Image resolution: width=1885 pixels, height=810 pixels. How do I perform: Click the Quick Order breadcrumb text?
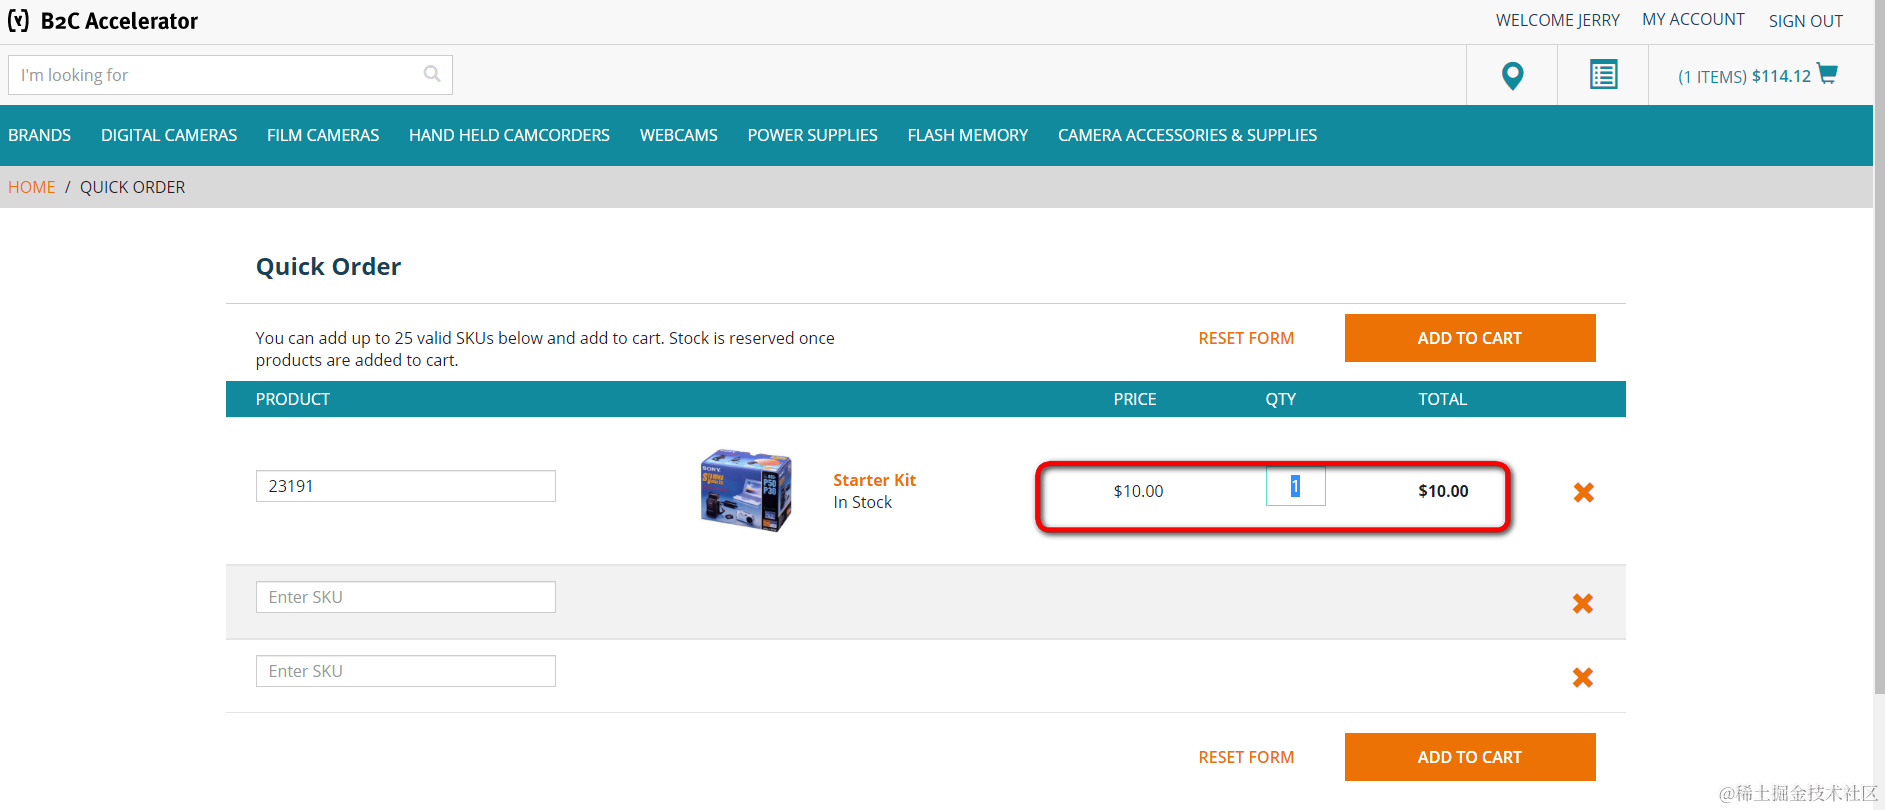coord(132,187)
